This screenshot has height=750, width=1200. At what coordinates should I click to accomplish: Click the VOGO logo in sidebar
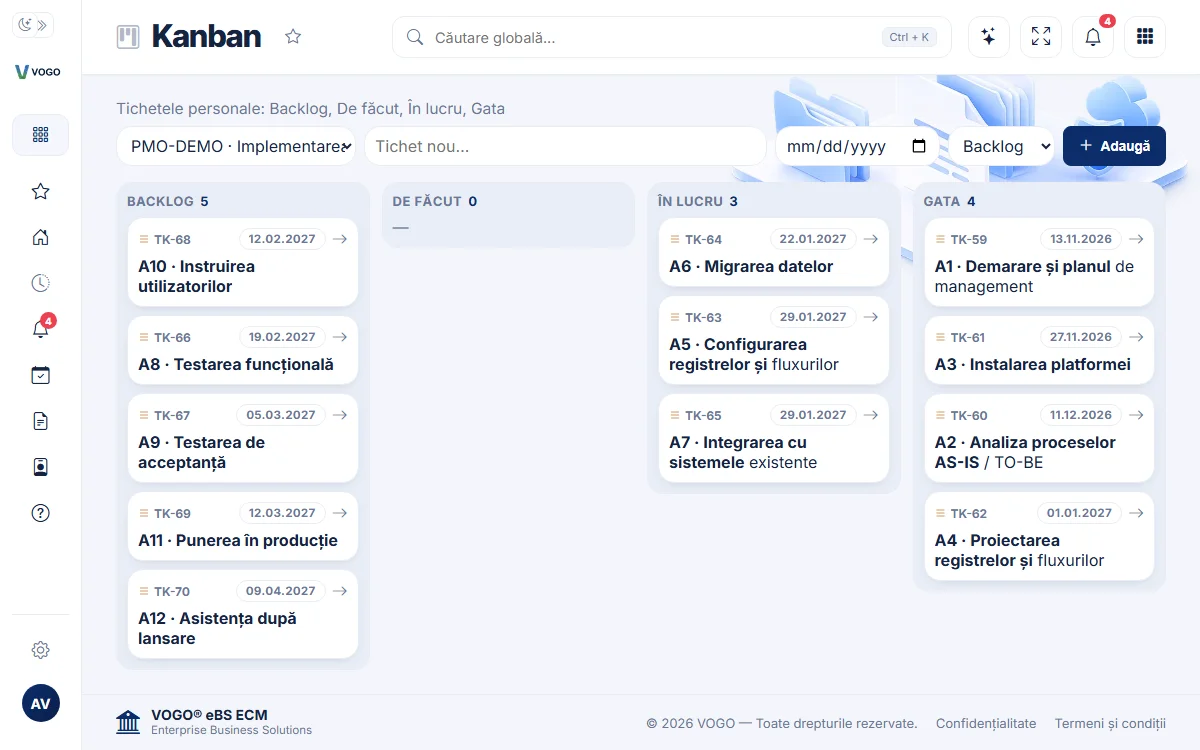pos(38,72)
